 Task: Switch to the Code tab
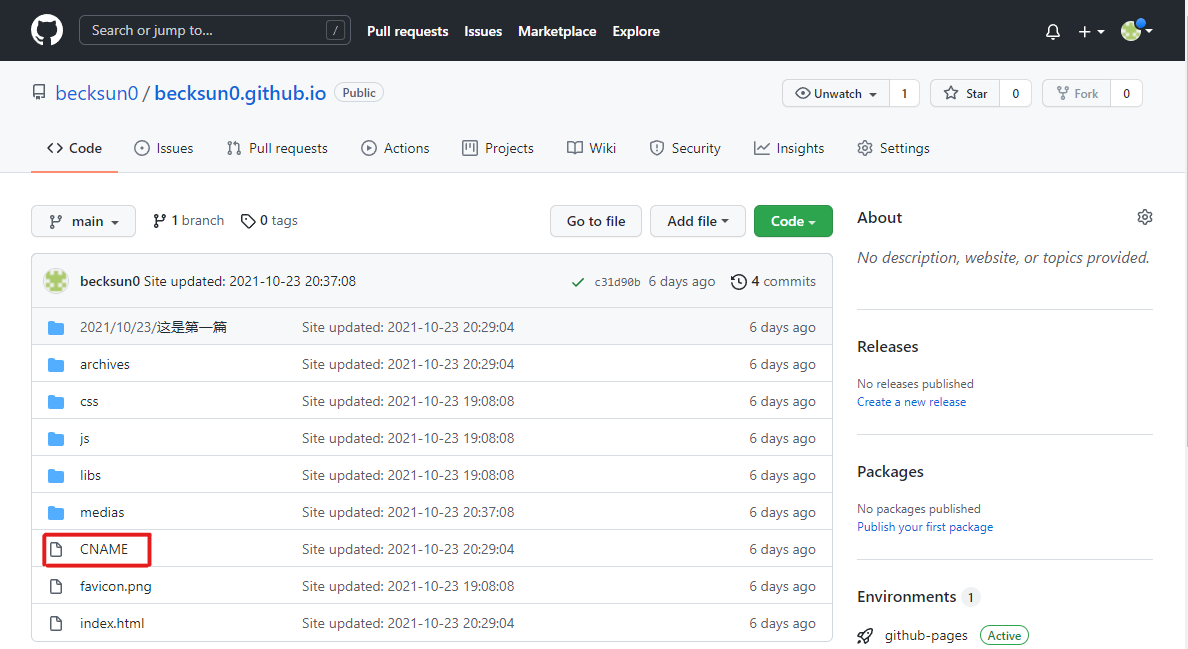pyautogui.click(x=74, y=148)
